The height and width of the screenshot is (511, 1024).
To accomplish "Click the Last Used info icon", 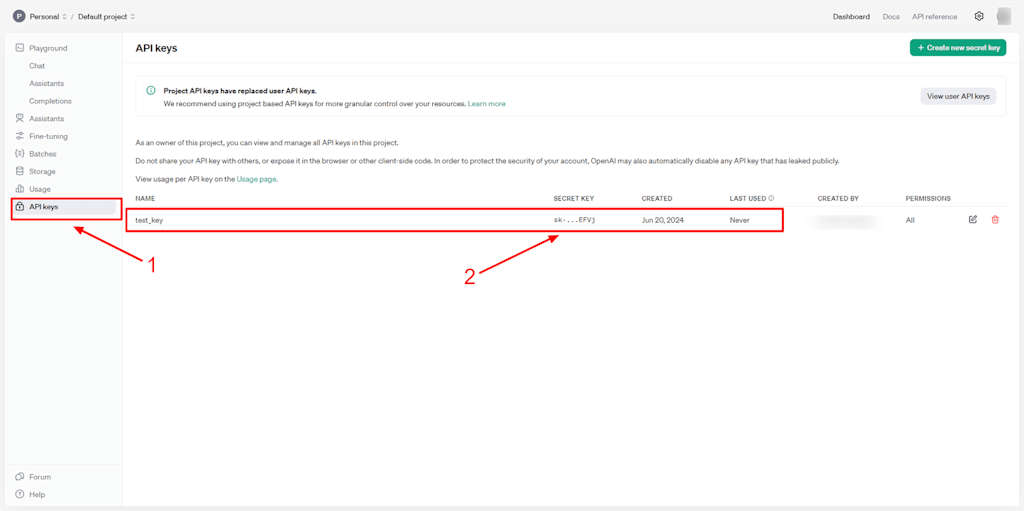I will tap(771, 198).
